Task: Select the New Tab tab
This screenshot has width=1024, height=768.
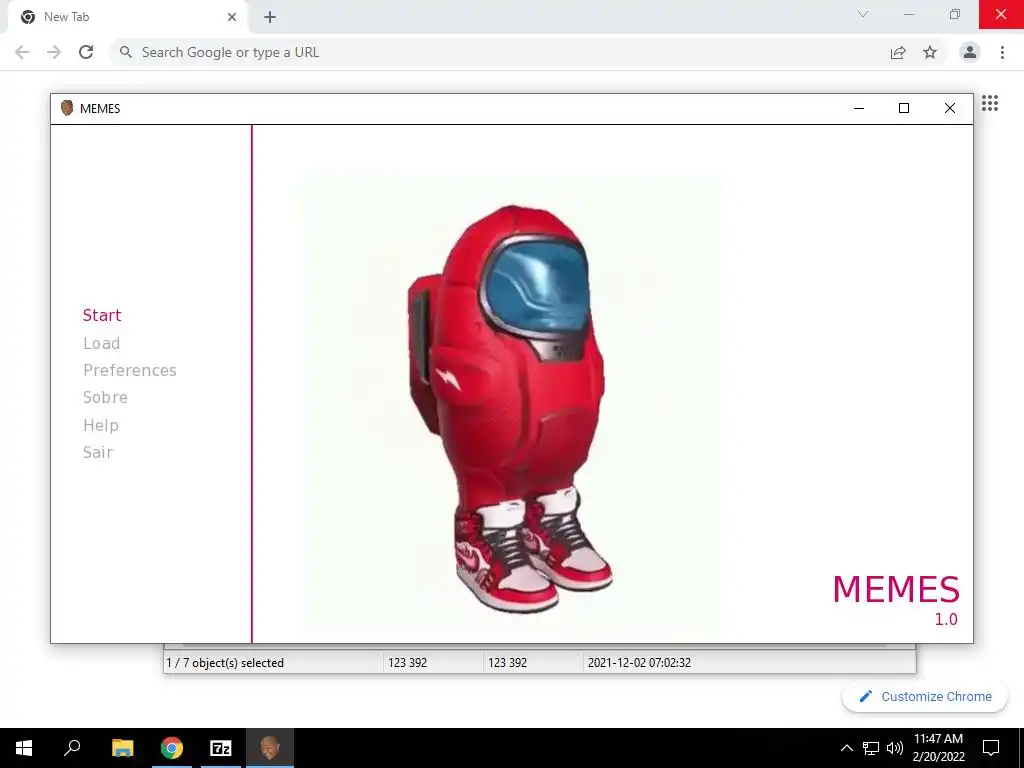Action: click(x=127, y=17)
